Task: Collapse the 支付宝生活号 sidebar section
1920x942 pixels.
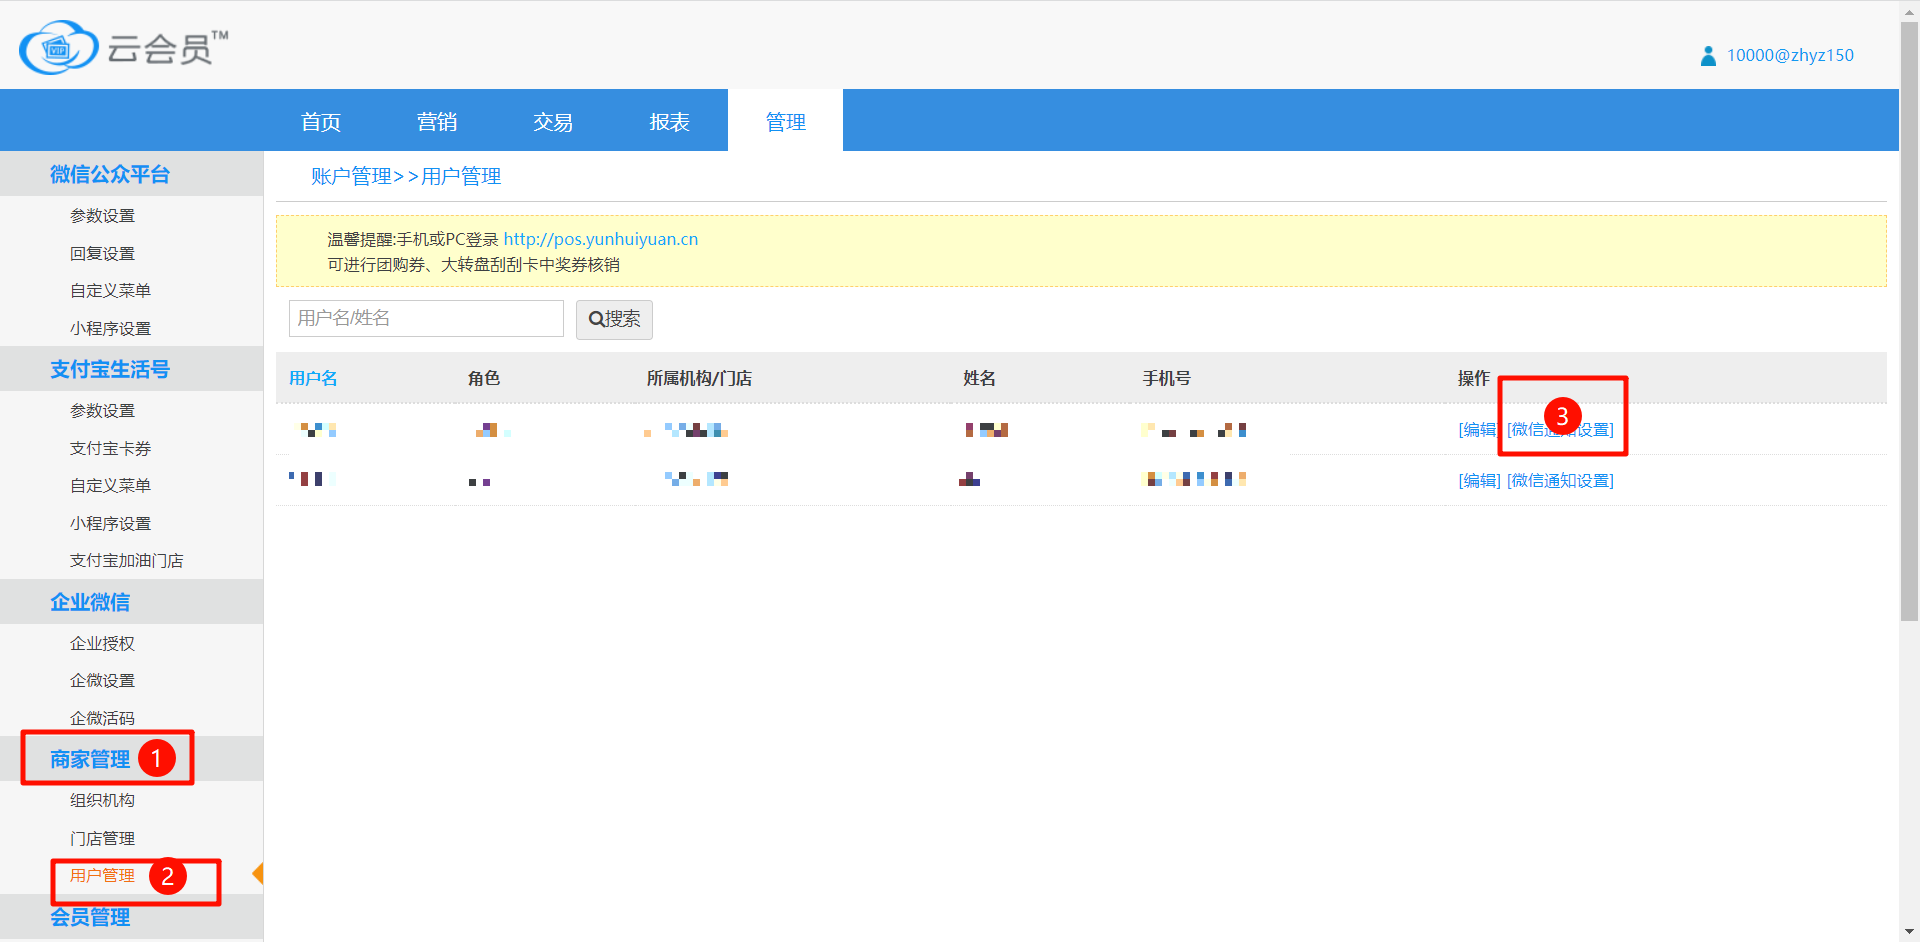Action: (110, 370)
